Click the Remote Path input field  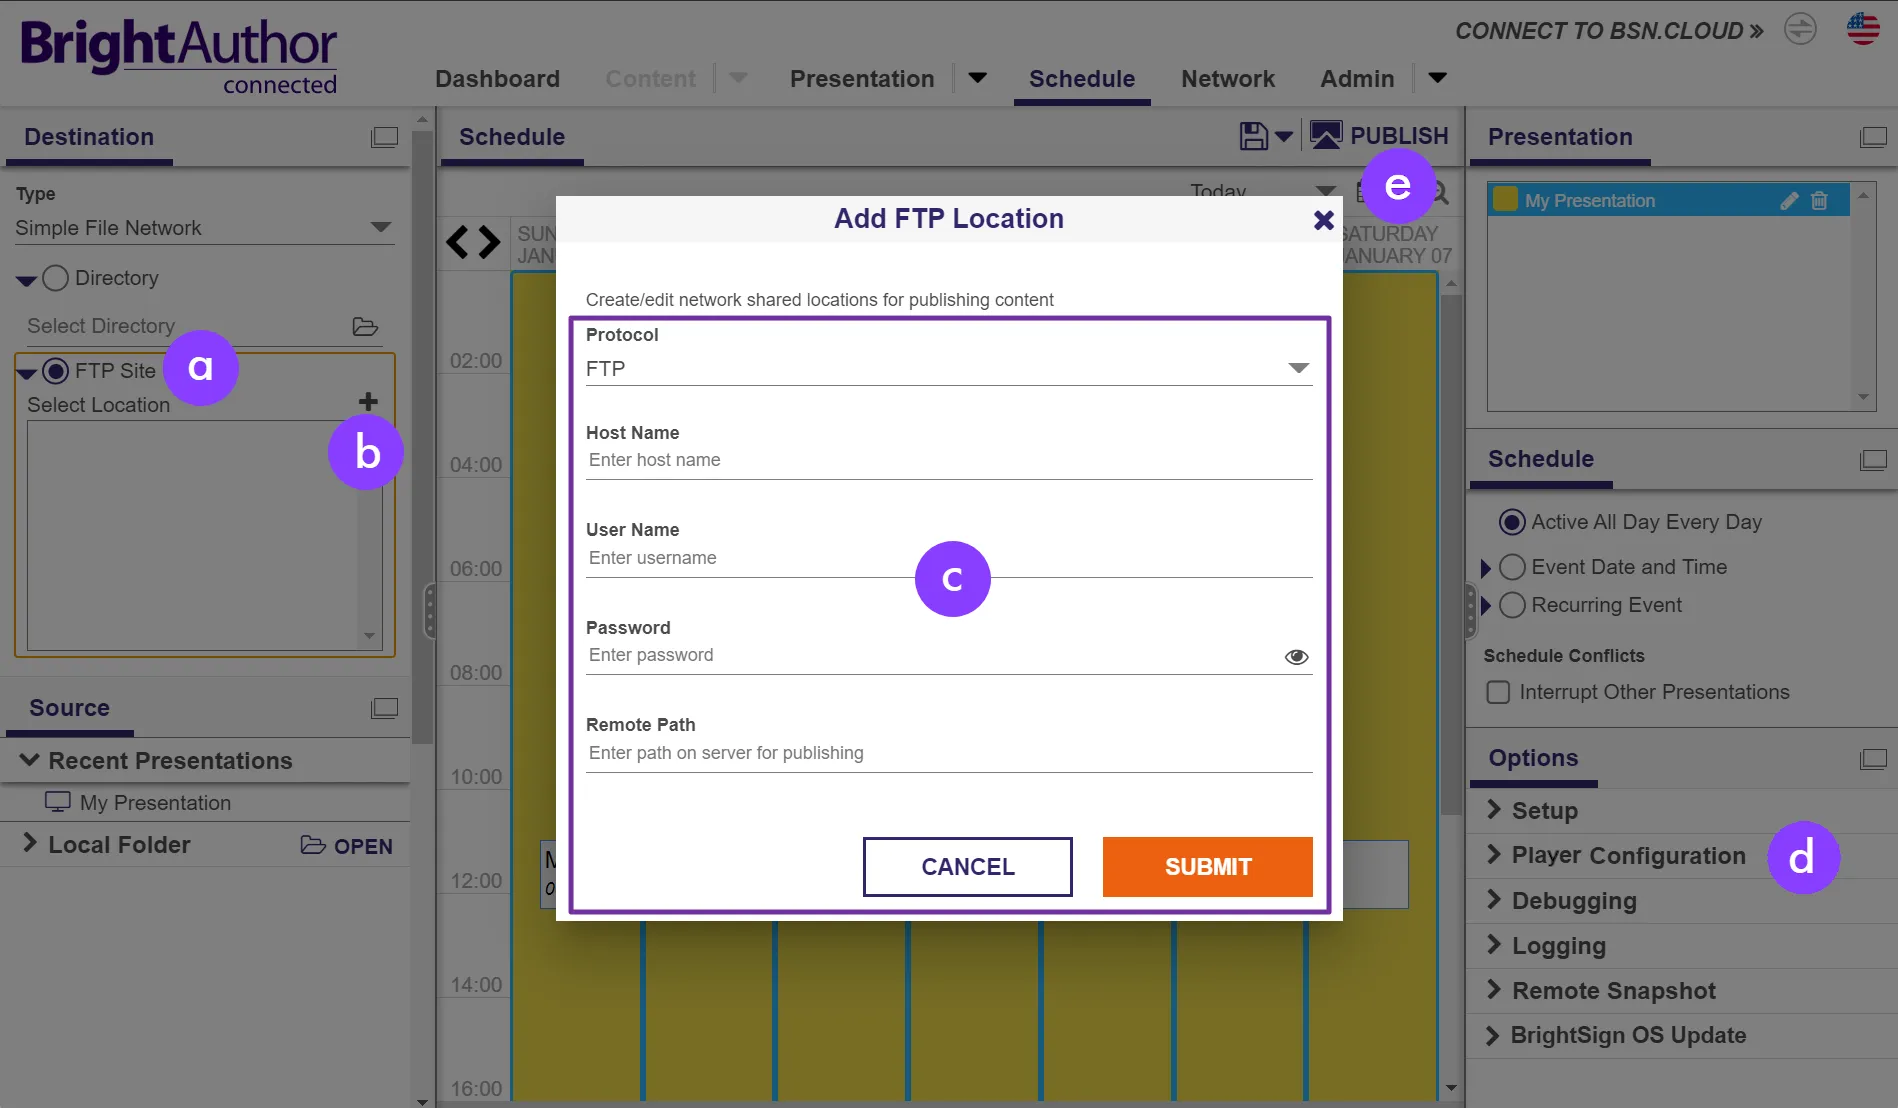[x=949, y=753]
